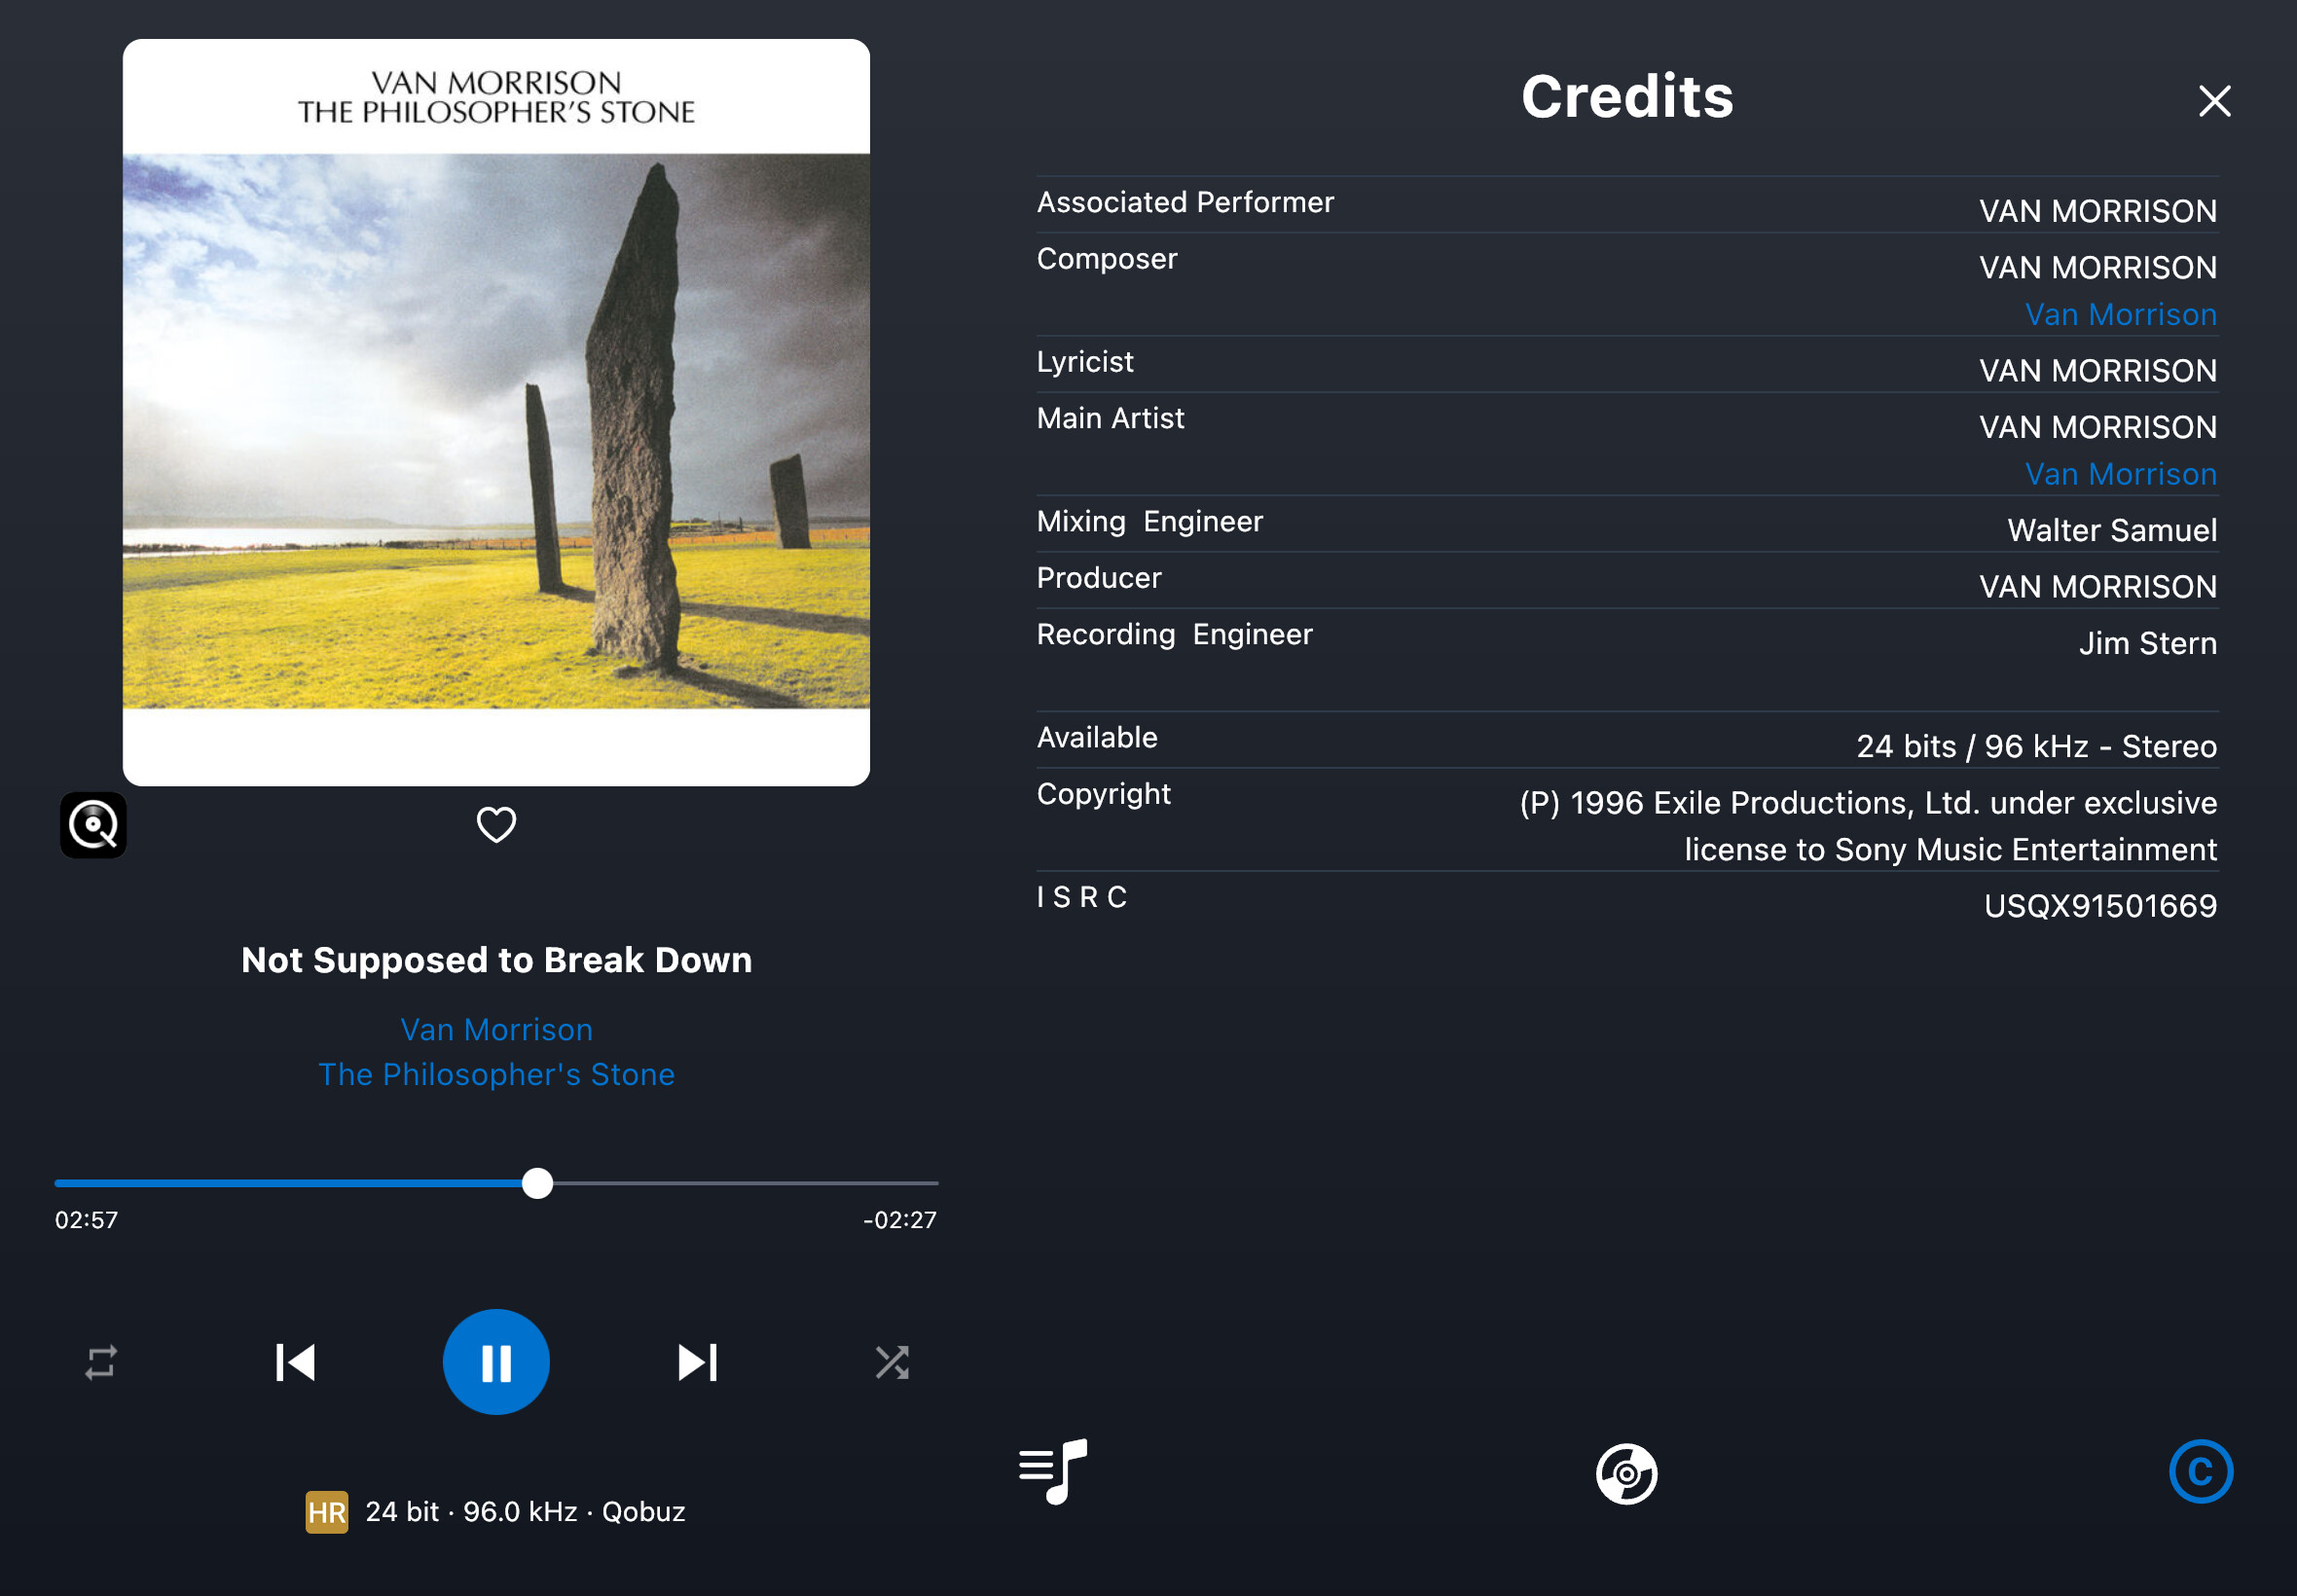Click the 24 bits / 96 kHz - Stereo value
The image size is (2297, 1596).
coord(2036,746)
